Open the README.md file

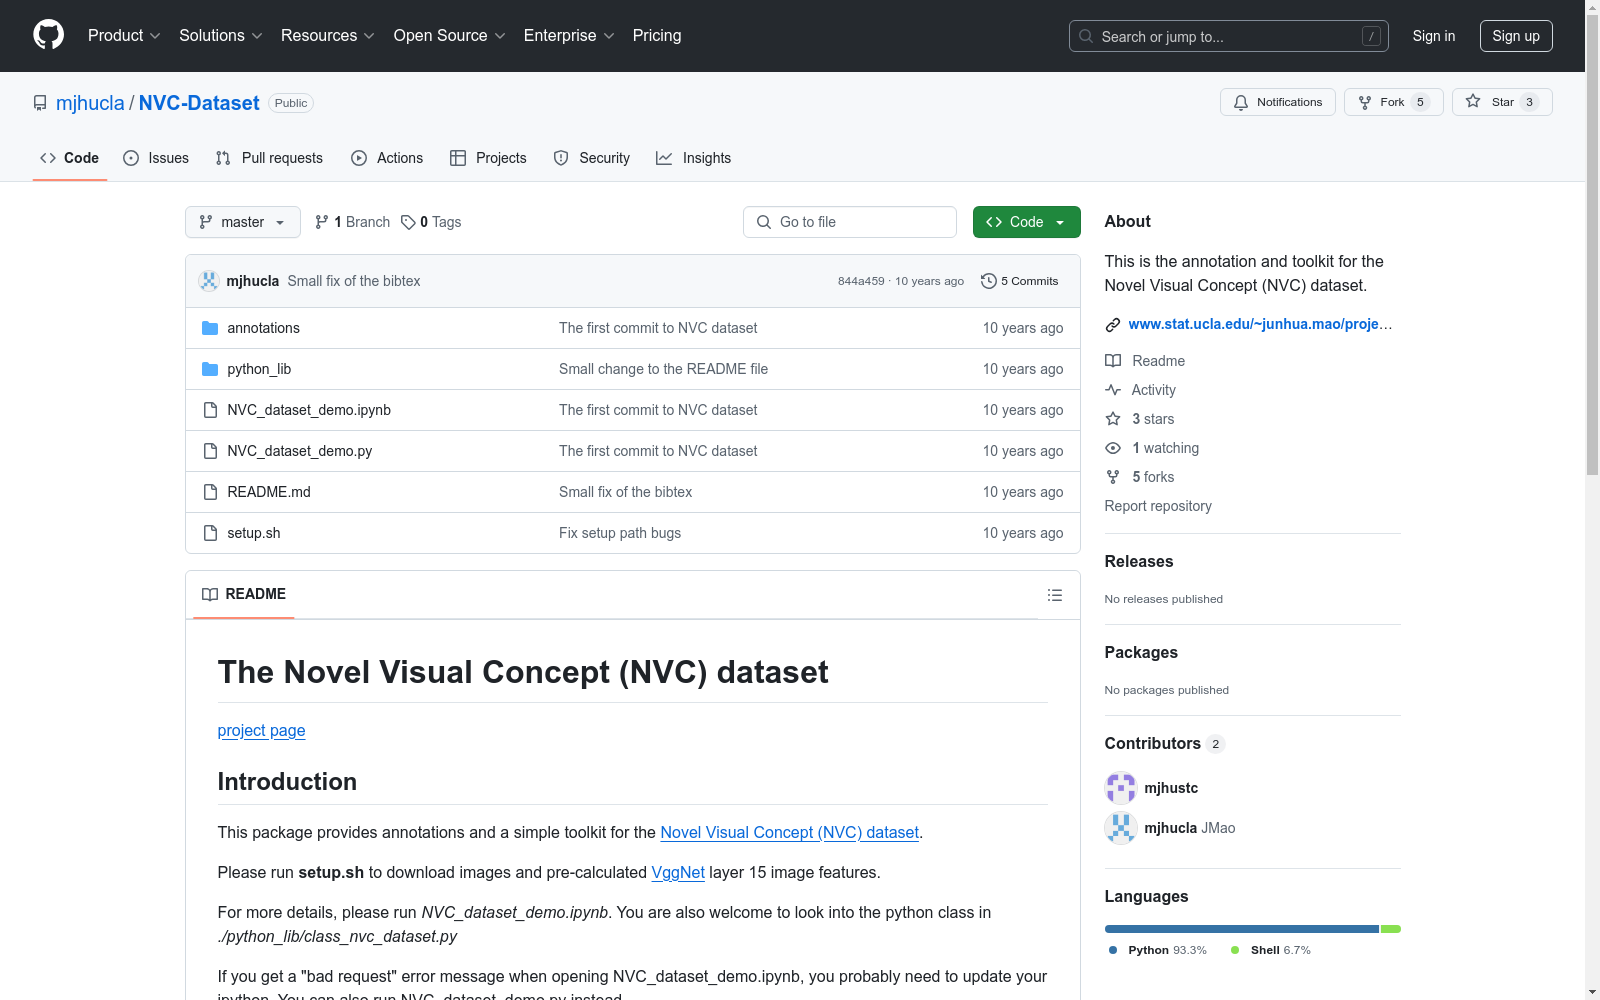(x=269, y=492)
